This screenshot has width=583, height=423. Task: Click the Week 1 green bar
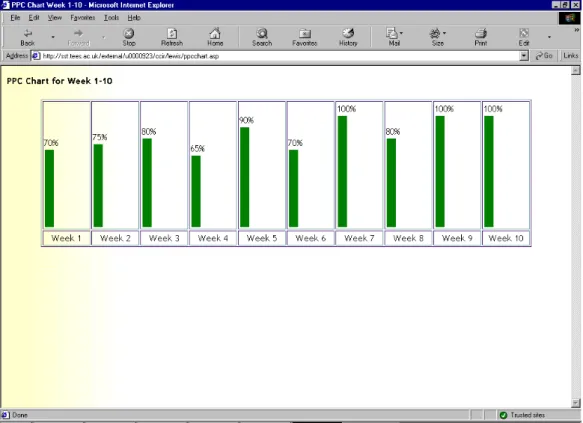coord(49,188)
